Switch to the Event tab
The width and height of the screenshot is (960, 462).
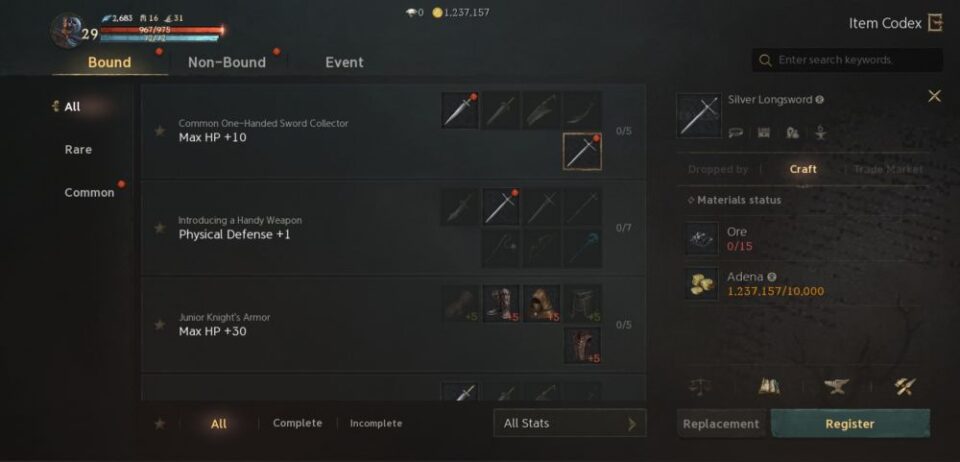click(x=344, y=62)
